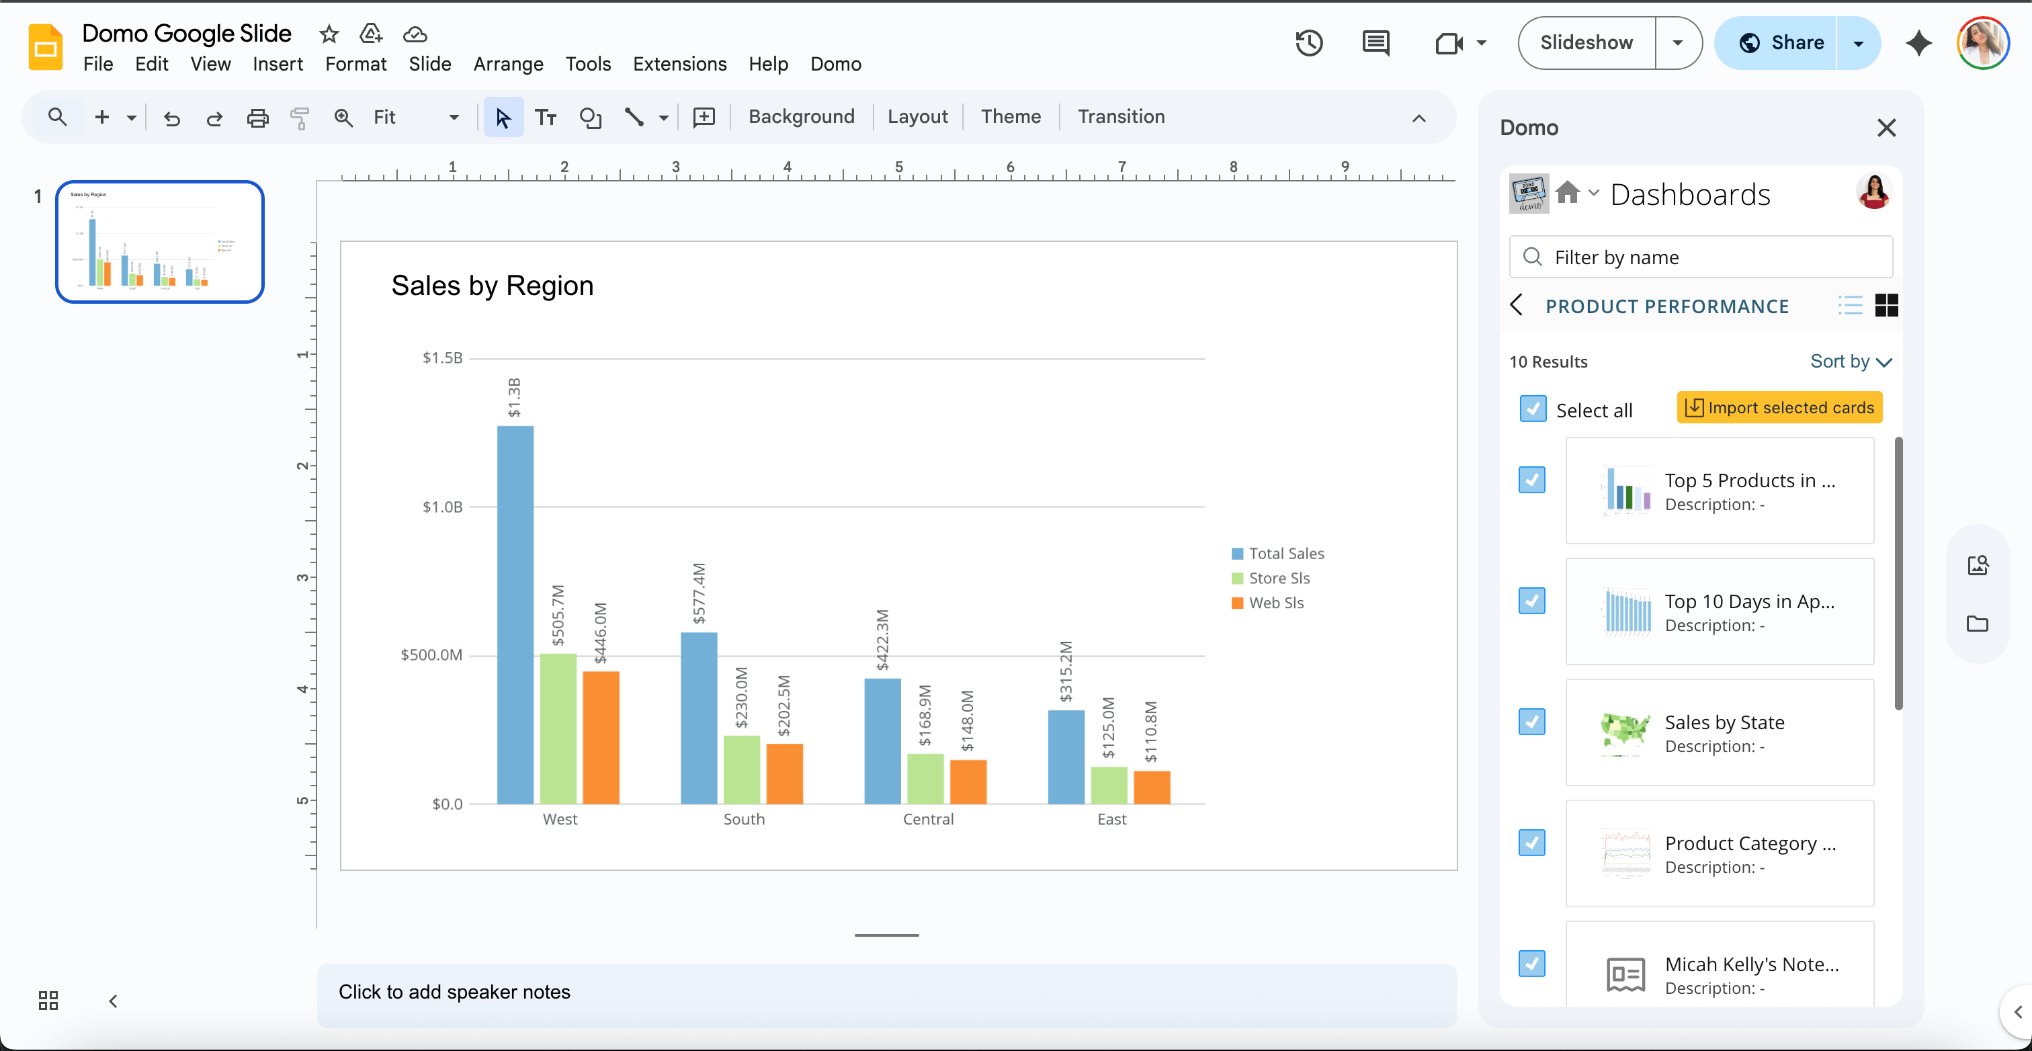Open the Domo menu
Viewport: 2032px width, 1051px height.
point(836,64)
